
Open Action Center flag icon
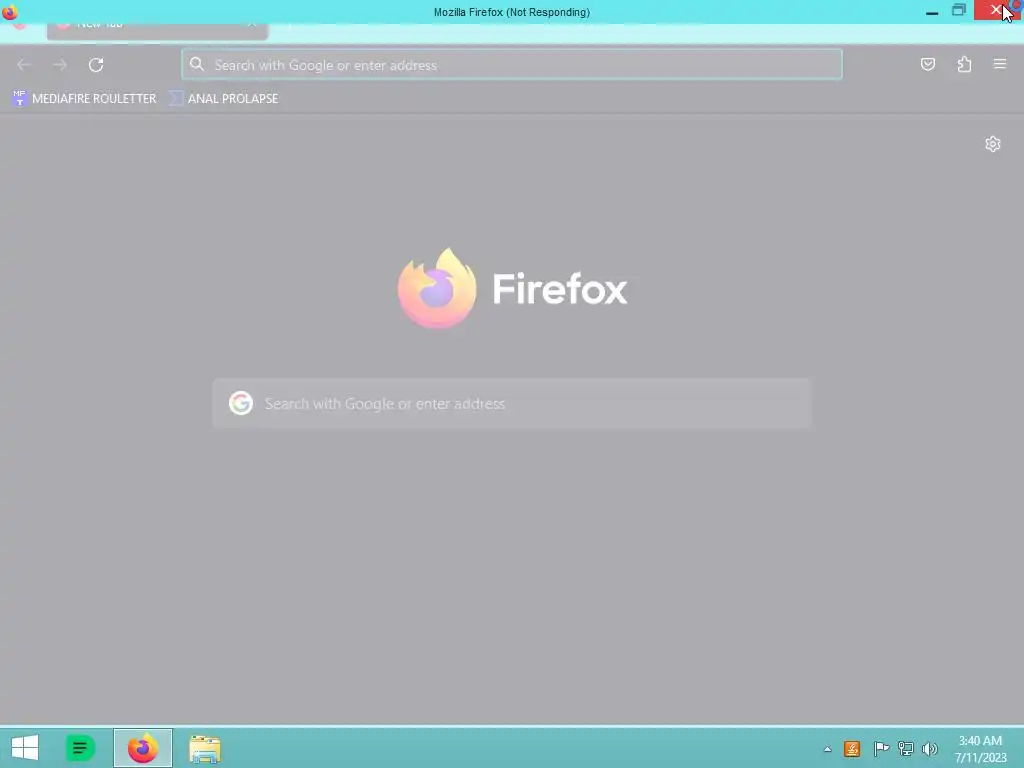click(x=881, y=748)
